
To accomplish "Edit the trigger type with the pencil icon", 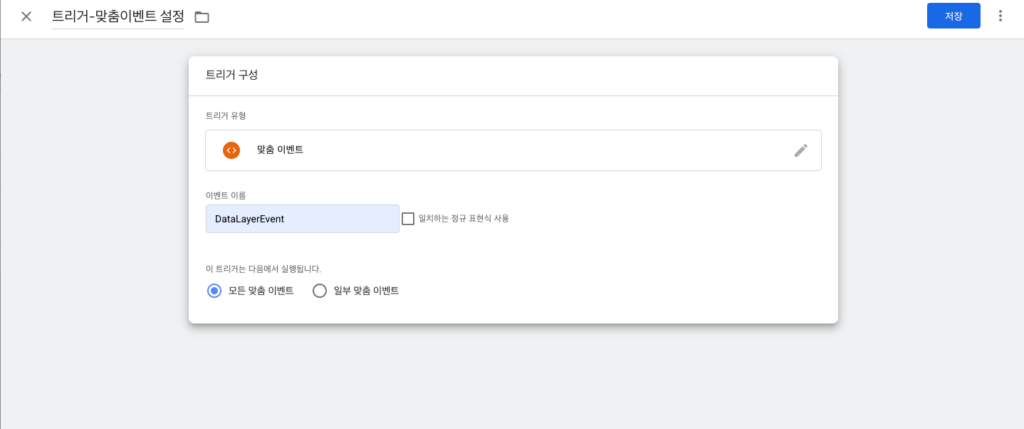I will [801, 150].
